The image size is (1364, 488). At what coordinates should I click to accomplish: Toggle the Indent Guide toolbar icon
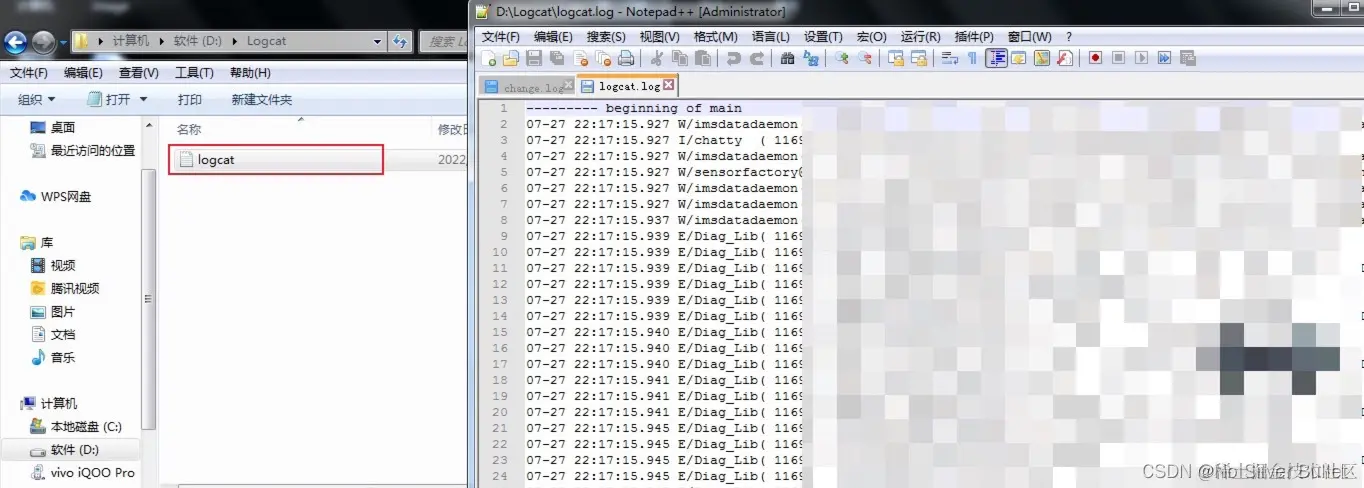[x=996, y=58]
